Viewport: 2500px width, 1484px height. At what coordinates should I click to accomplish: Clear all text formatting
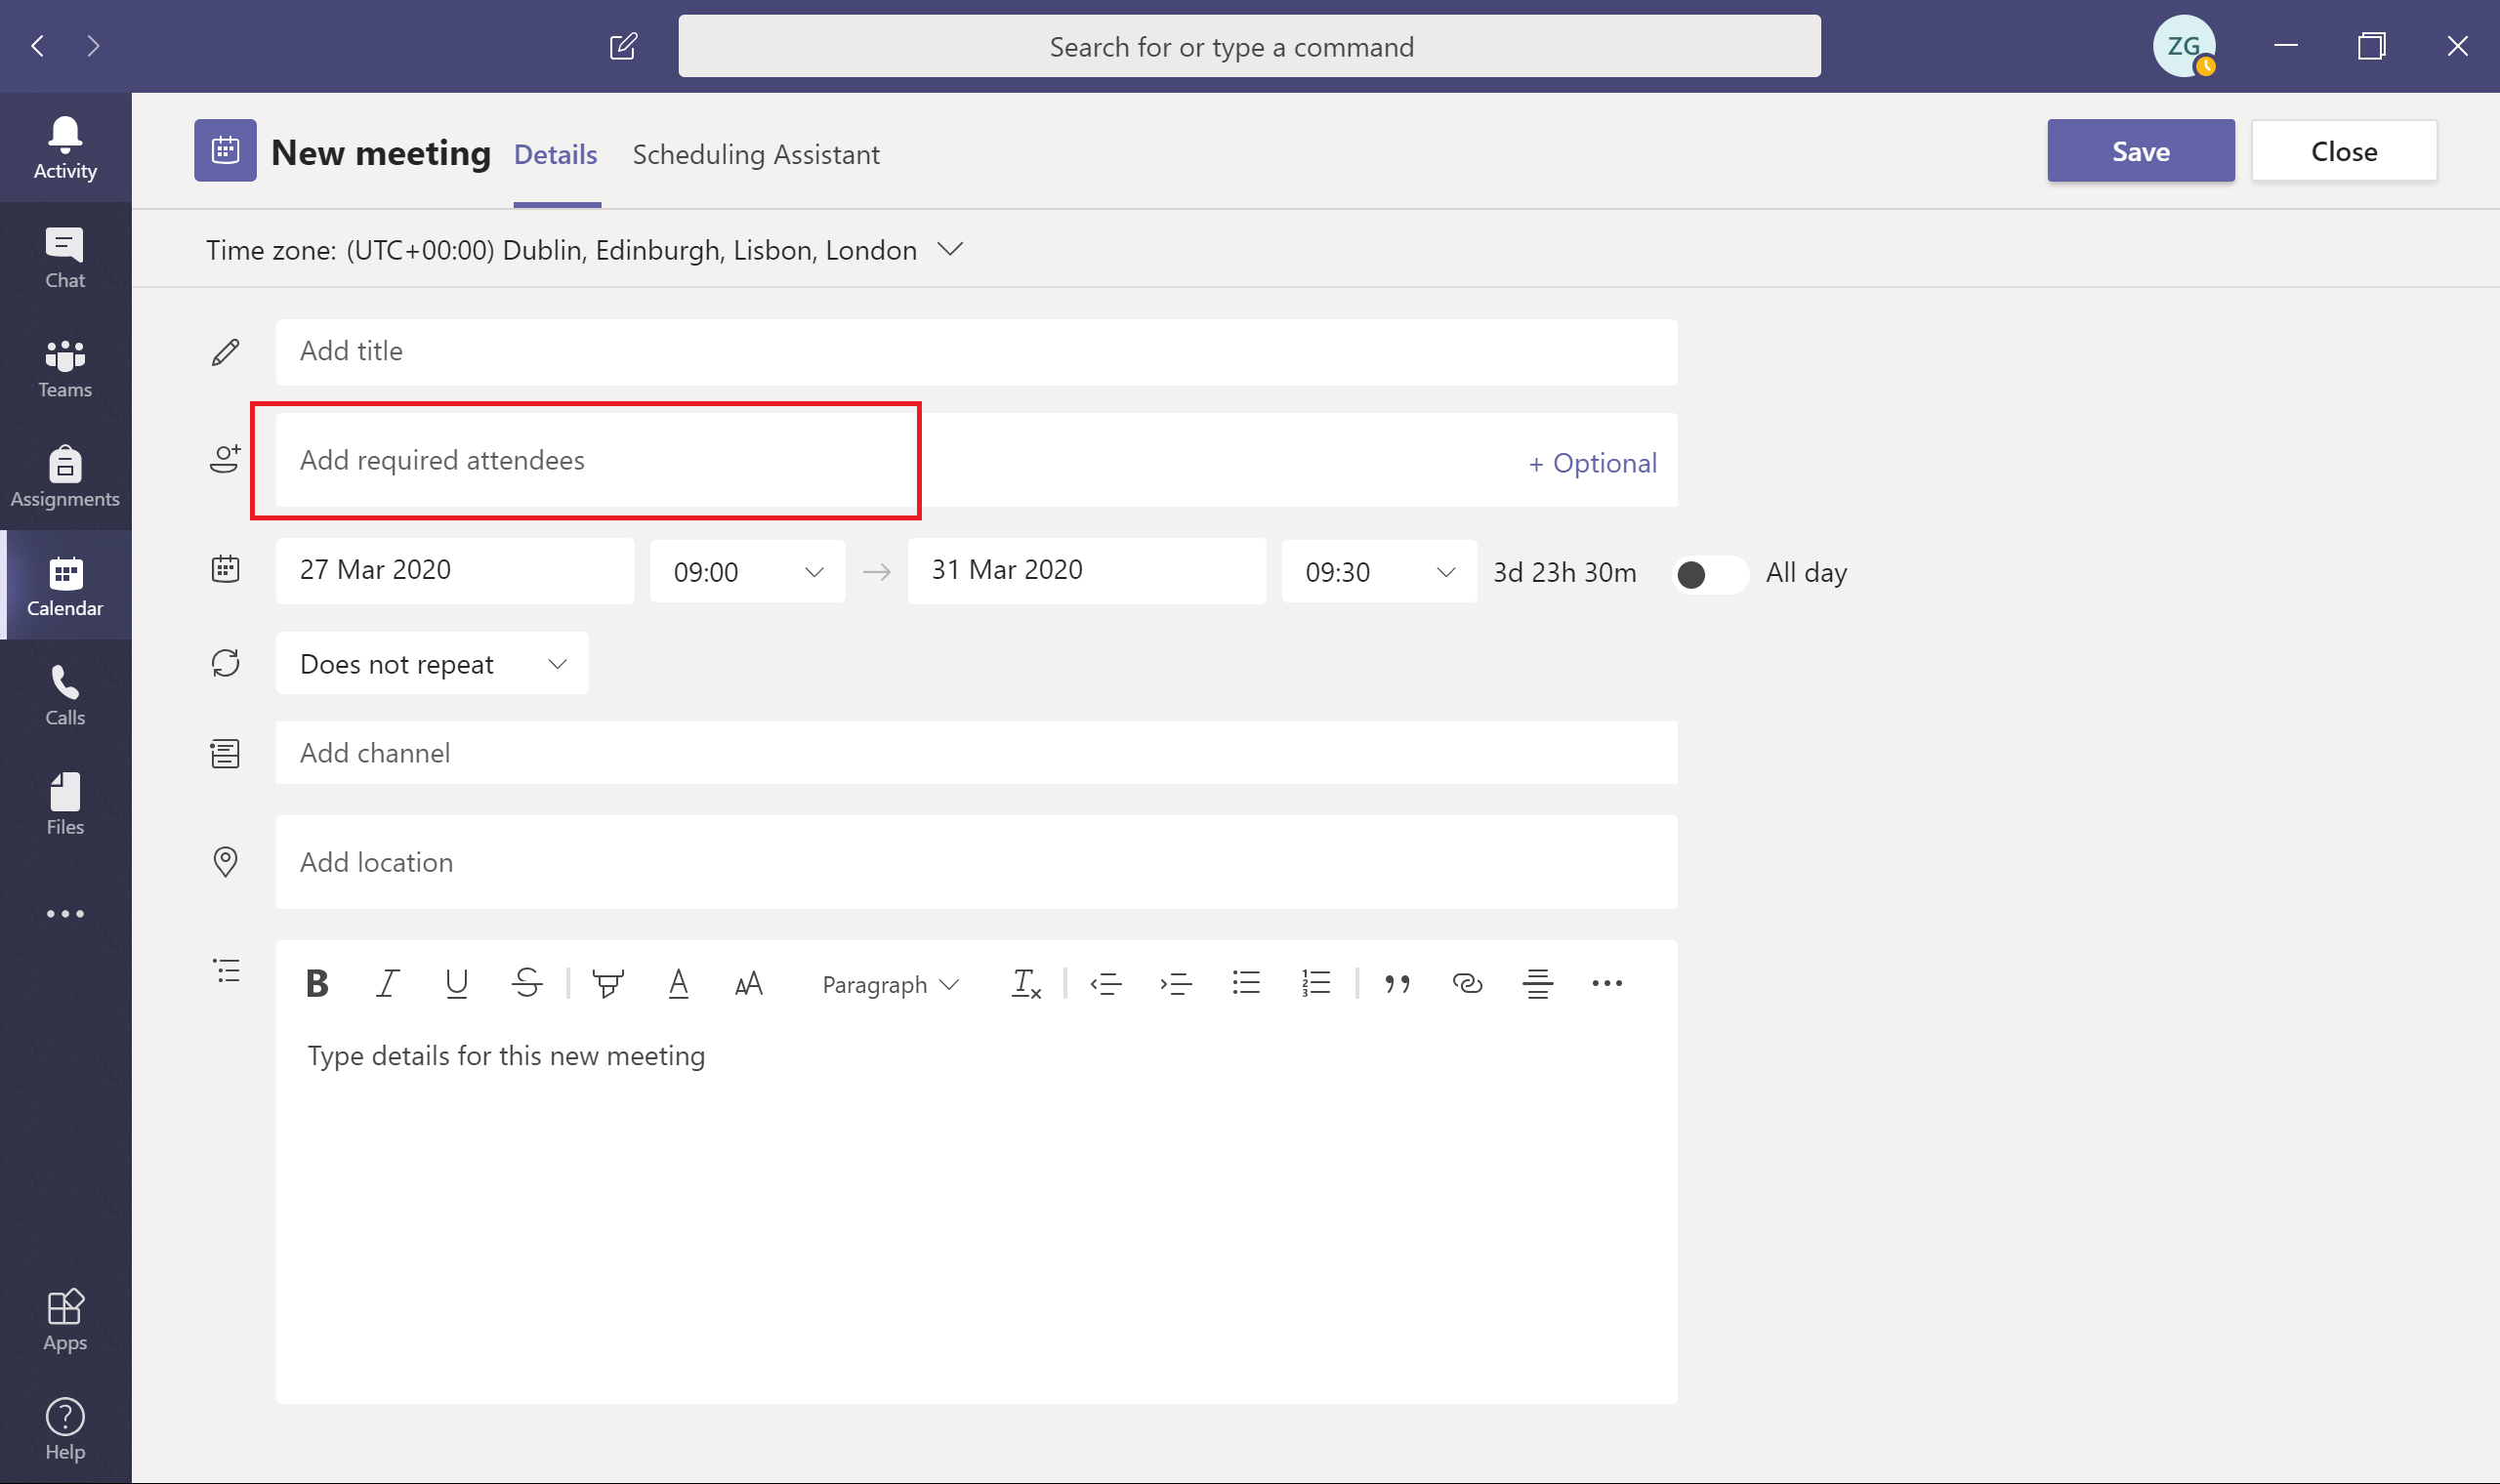coord(1027,984)
